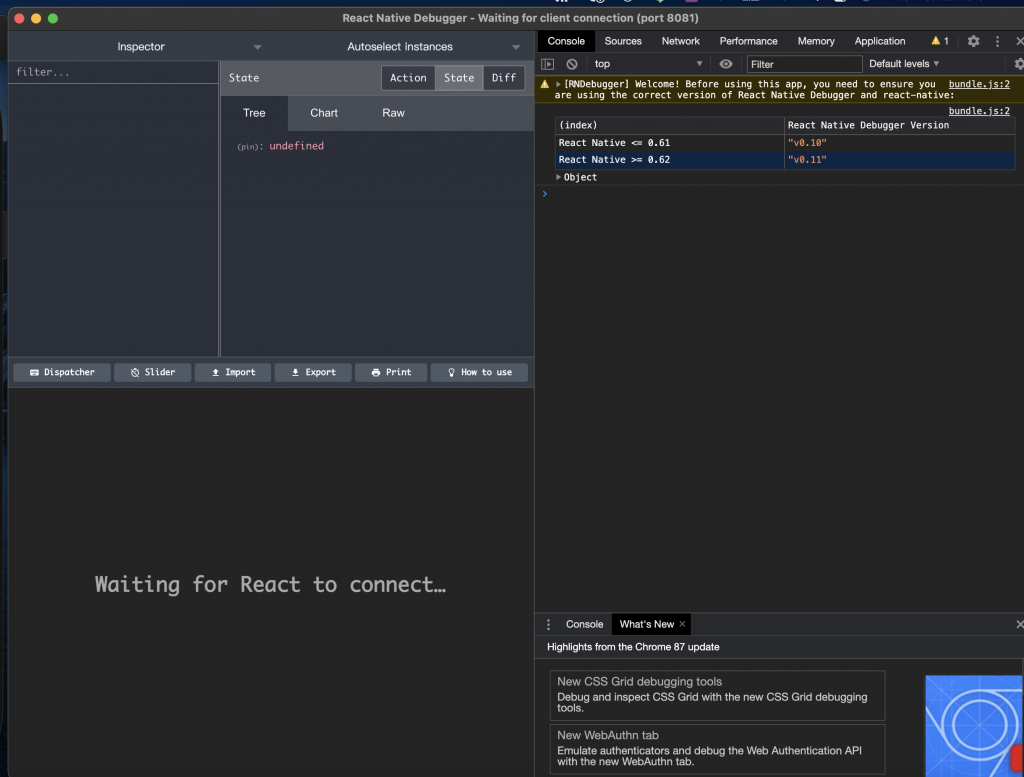Open the How to use guide
This screenshot has width=1024, height=777.
tap(479, 372)
